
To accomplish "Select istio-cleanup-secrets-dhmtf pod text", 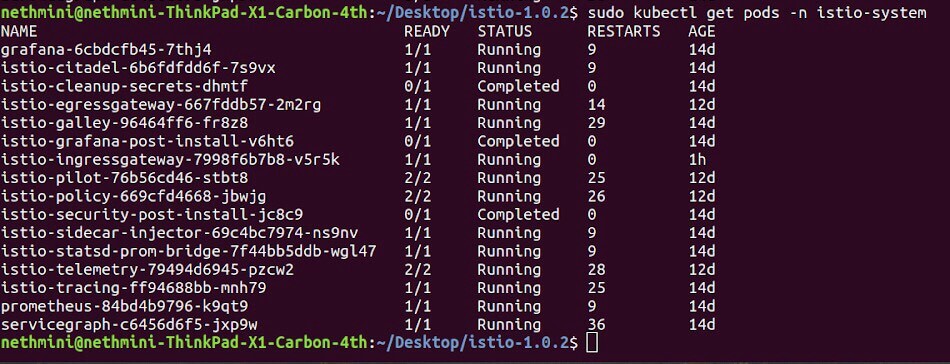I will click(124, 86).
